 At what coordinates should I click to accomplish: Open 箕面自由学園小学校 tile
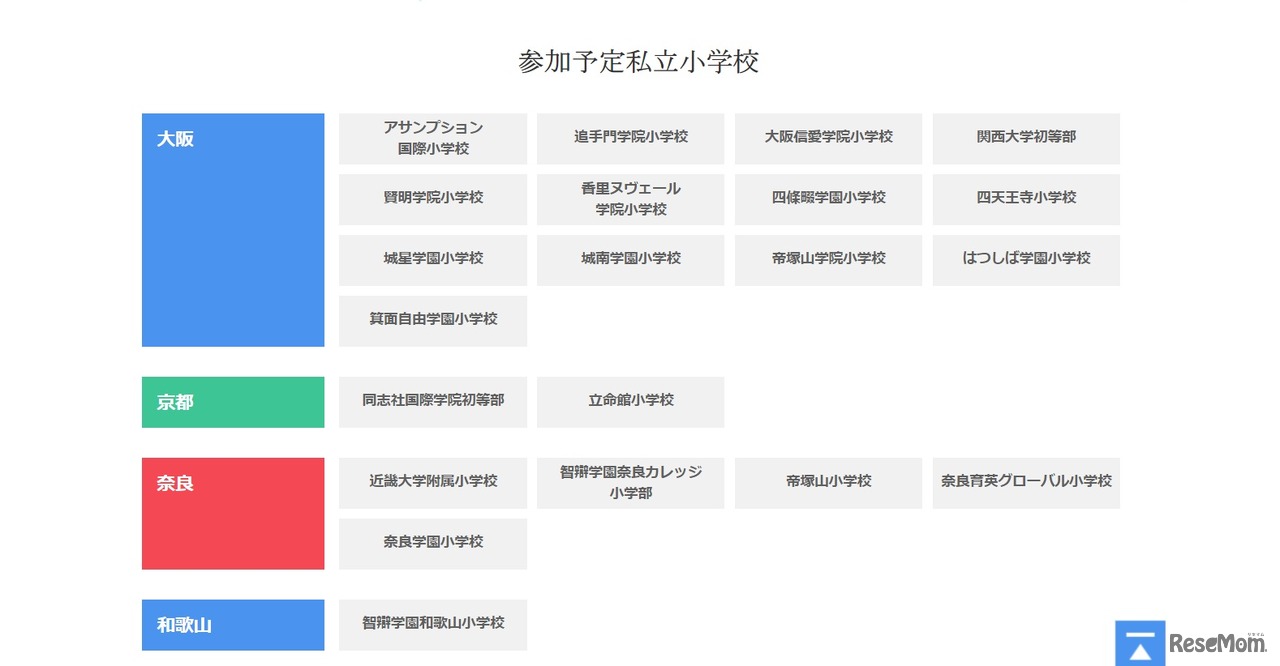pyautogui.click(x=433, y=321)
